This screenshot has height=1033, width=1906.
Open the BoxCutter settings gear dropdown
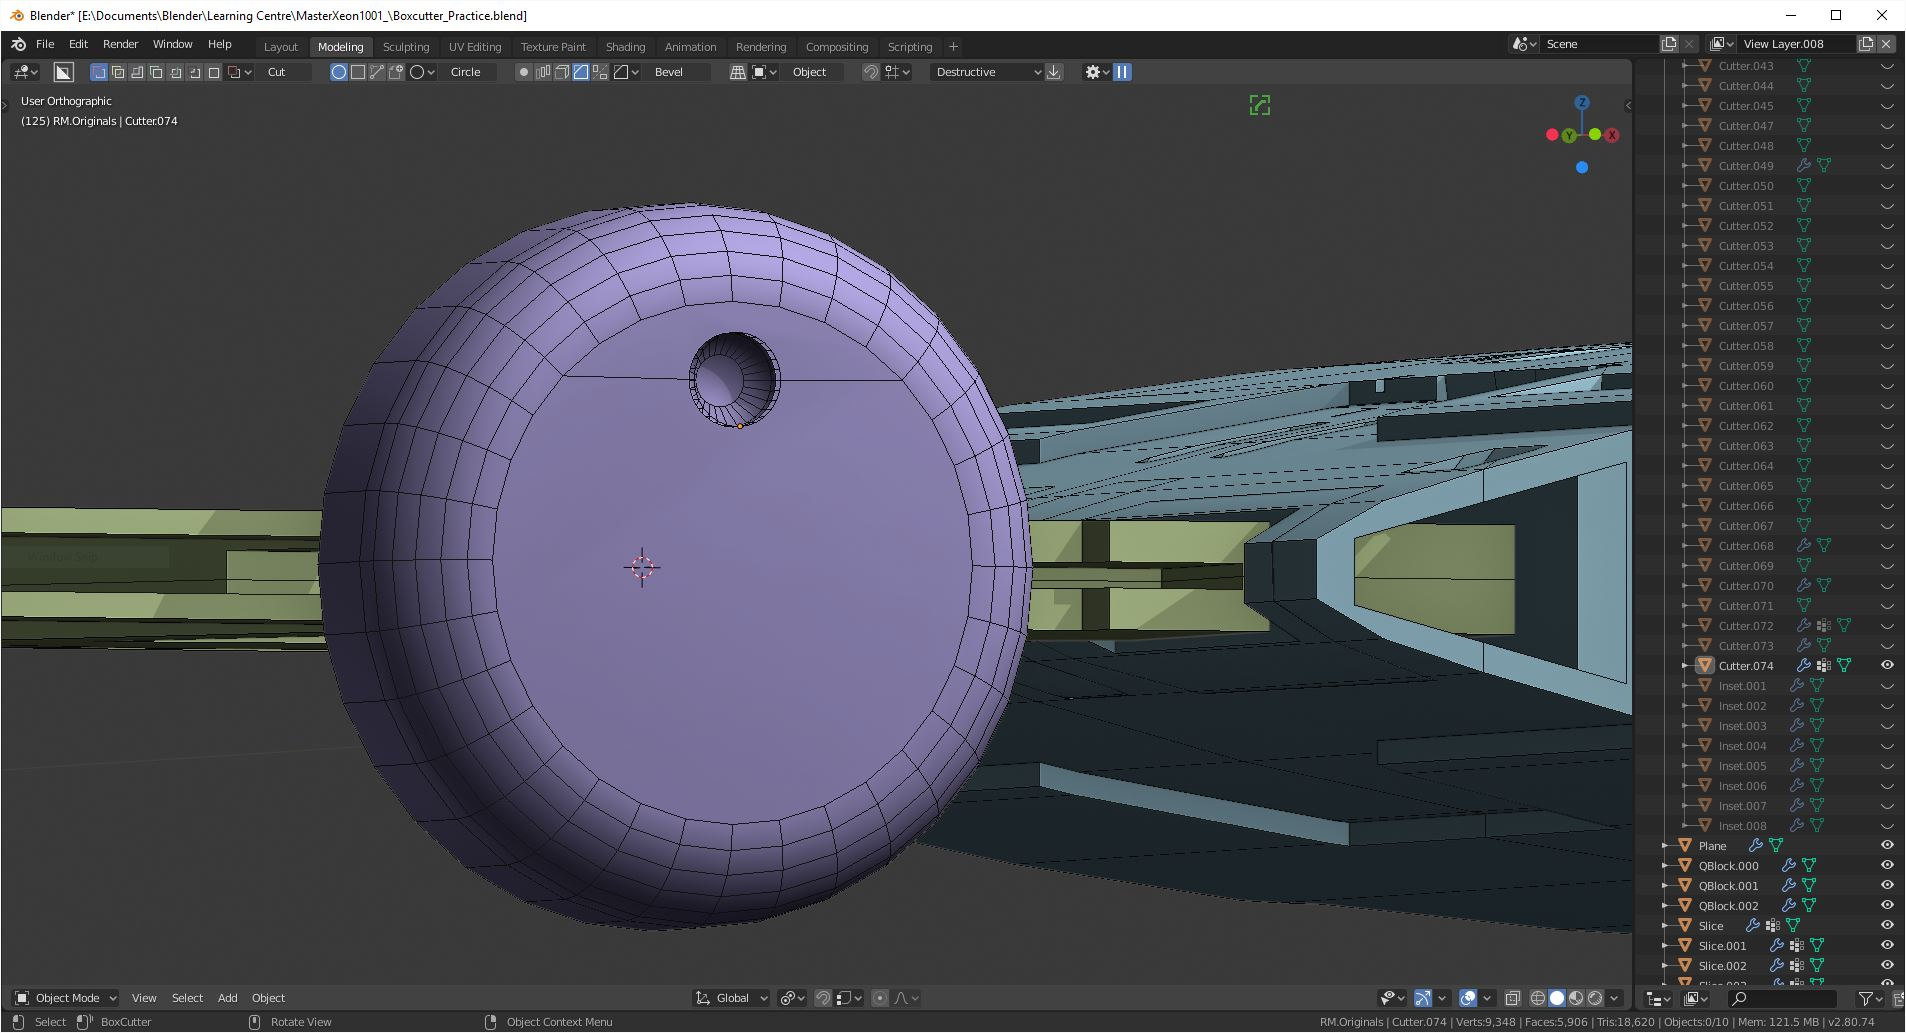coord(1097,72)
